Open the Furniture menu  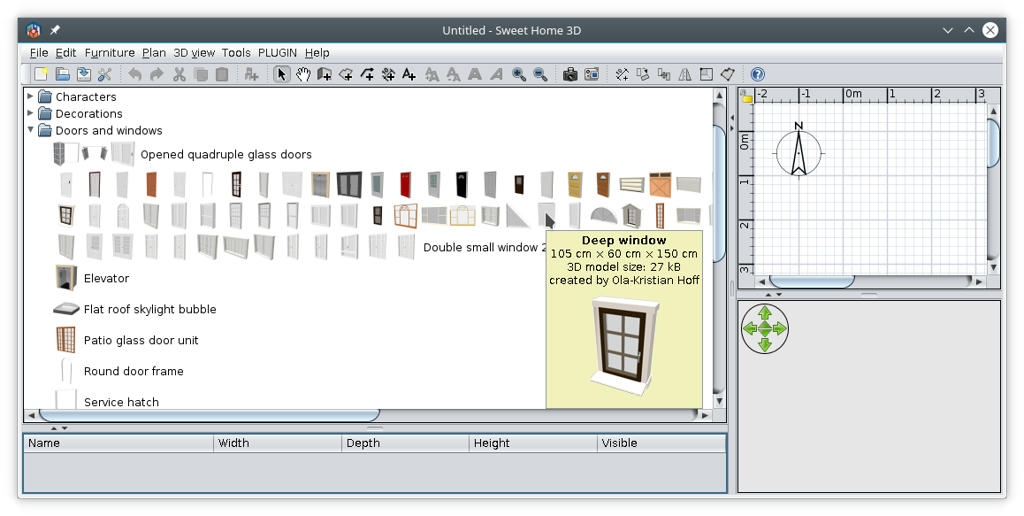[110, 53]
